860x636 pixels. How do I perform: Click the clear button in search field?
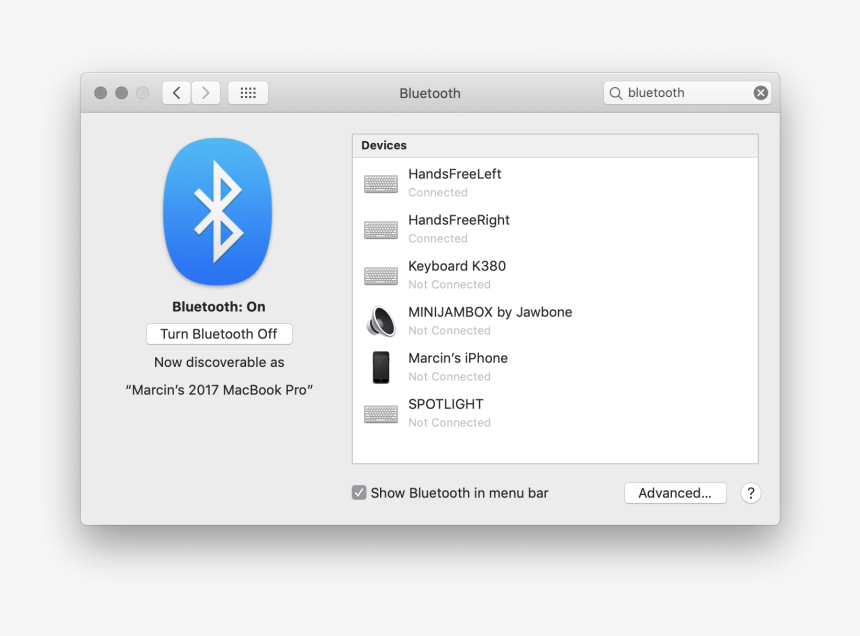(x=760, y=92)
